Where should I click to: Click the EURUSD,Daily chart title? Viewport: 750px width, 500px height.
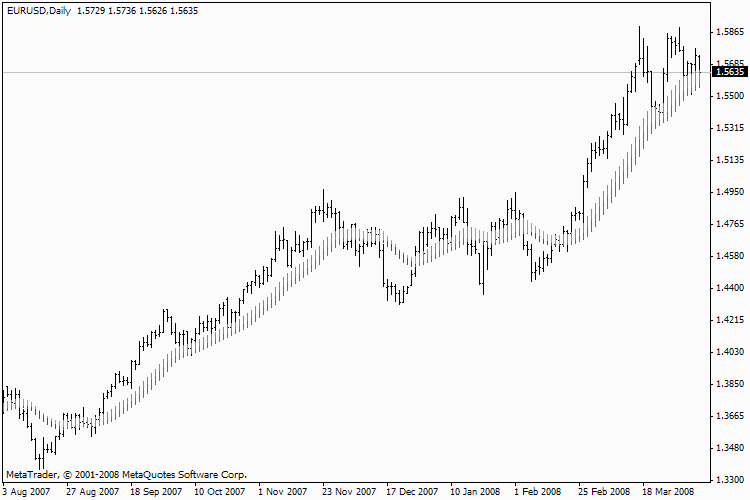coord(36,9)
